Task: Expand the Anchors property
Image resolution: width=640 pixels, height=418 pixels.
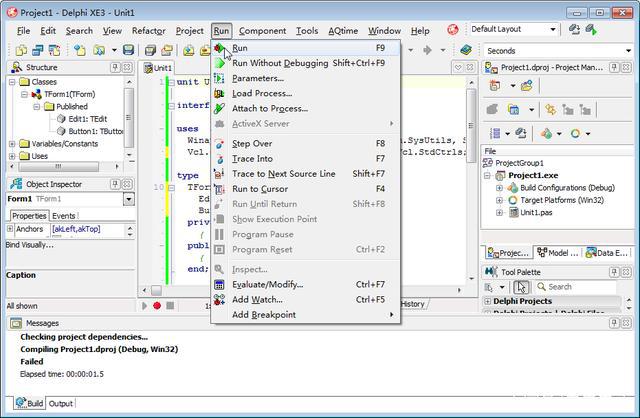Action: coord(10,229)
